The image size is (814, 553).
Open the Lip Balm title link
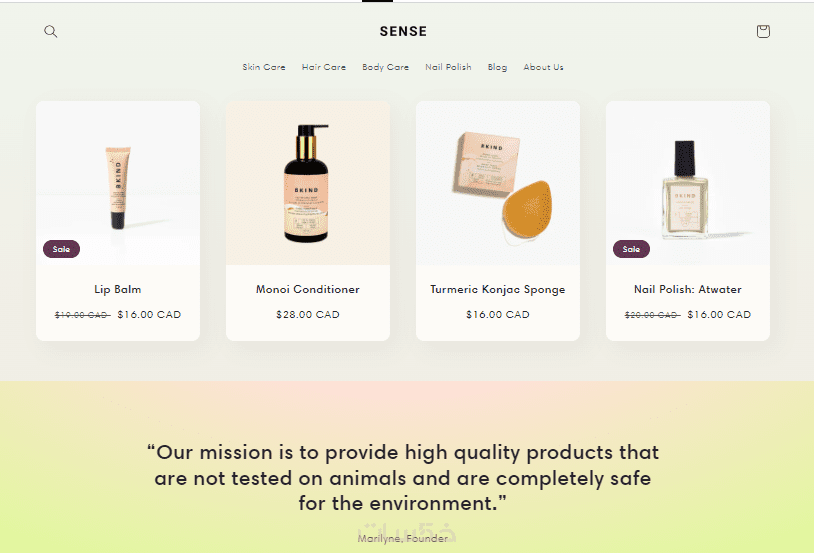click(x=118, y=289)
